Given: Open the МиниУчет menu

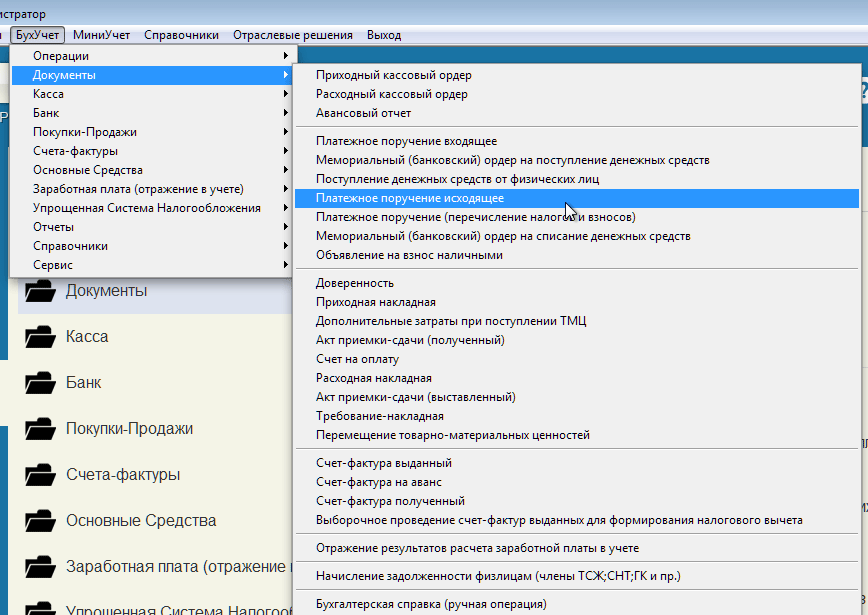Looking at the screenshot, I should point(101,35).
